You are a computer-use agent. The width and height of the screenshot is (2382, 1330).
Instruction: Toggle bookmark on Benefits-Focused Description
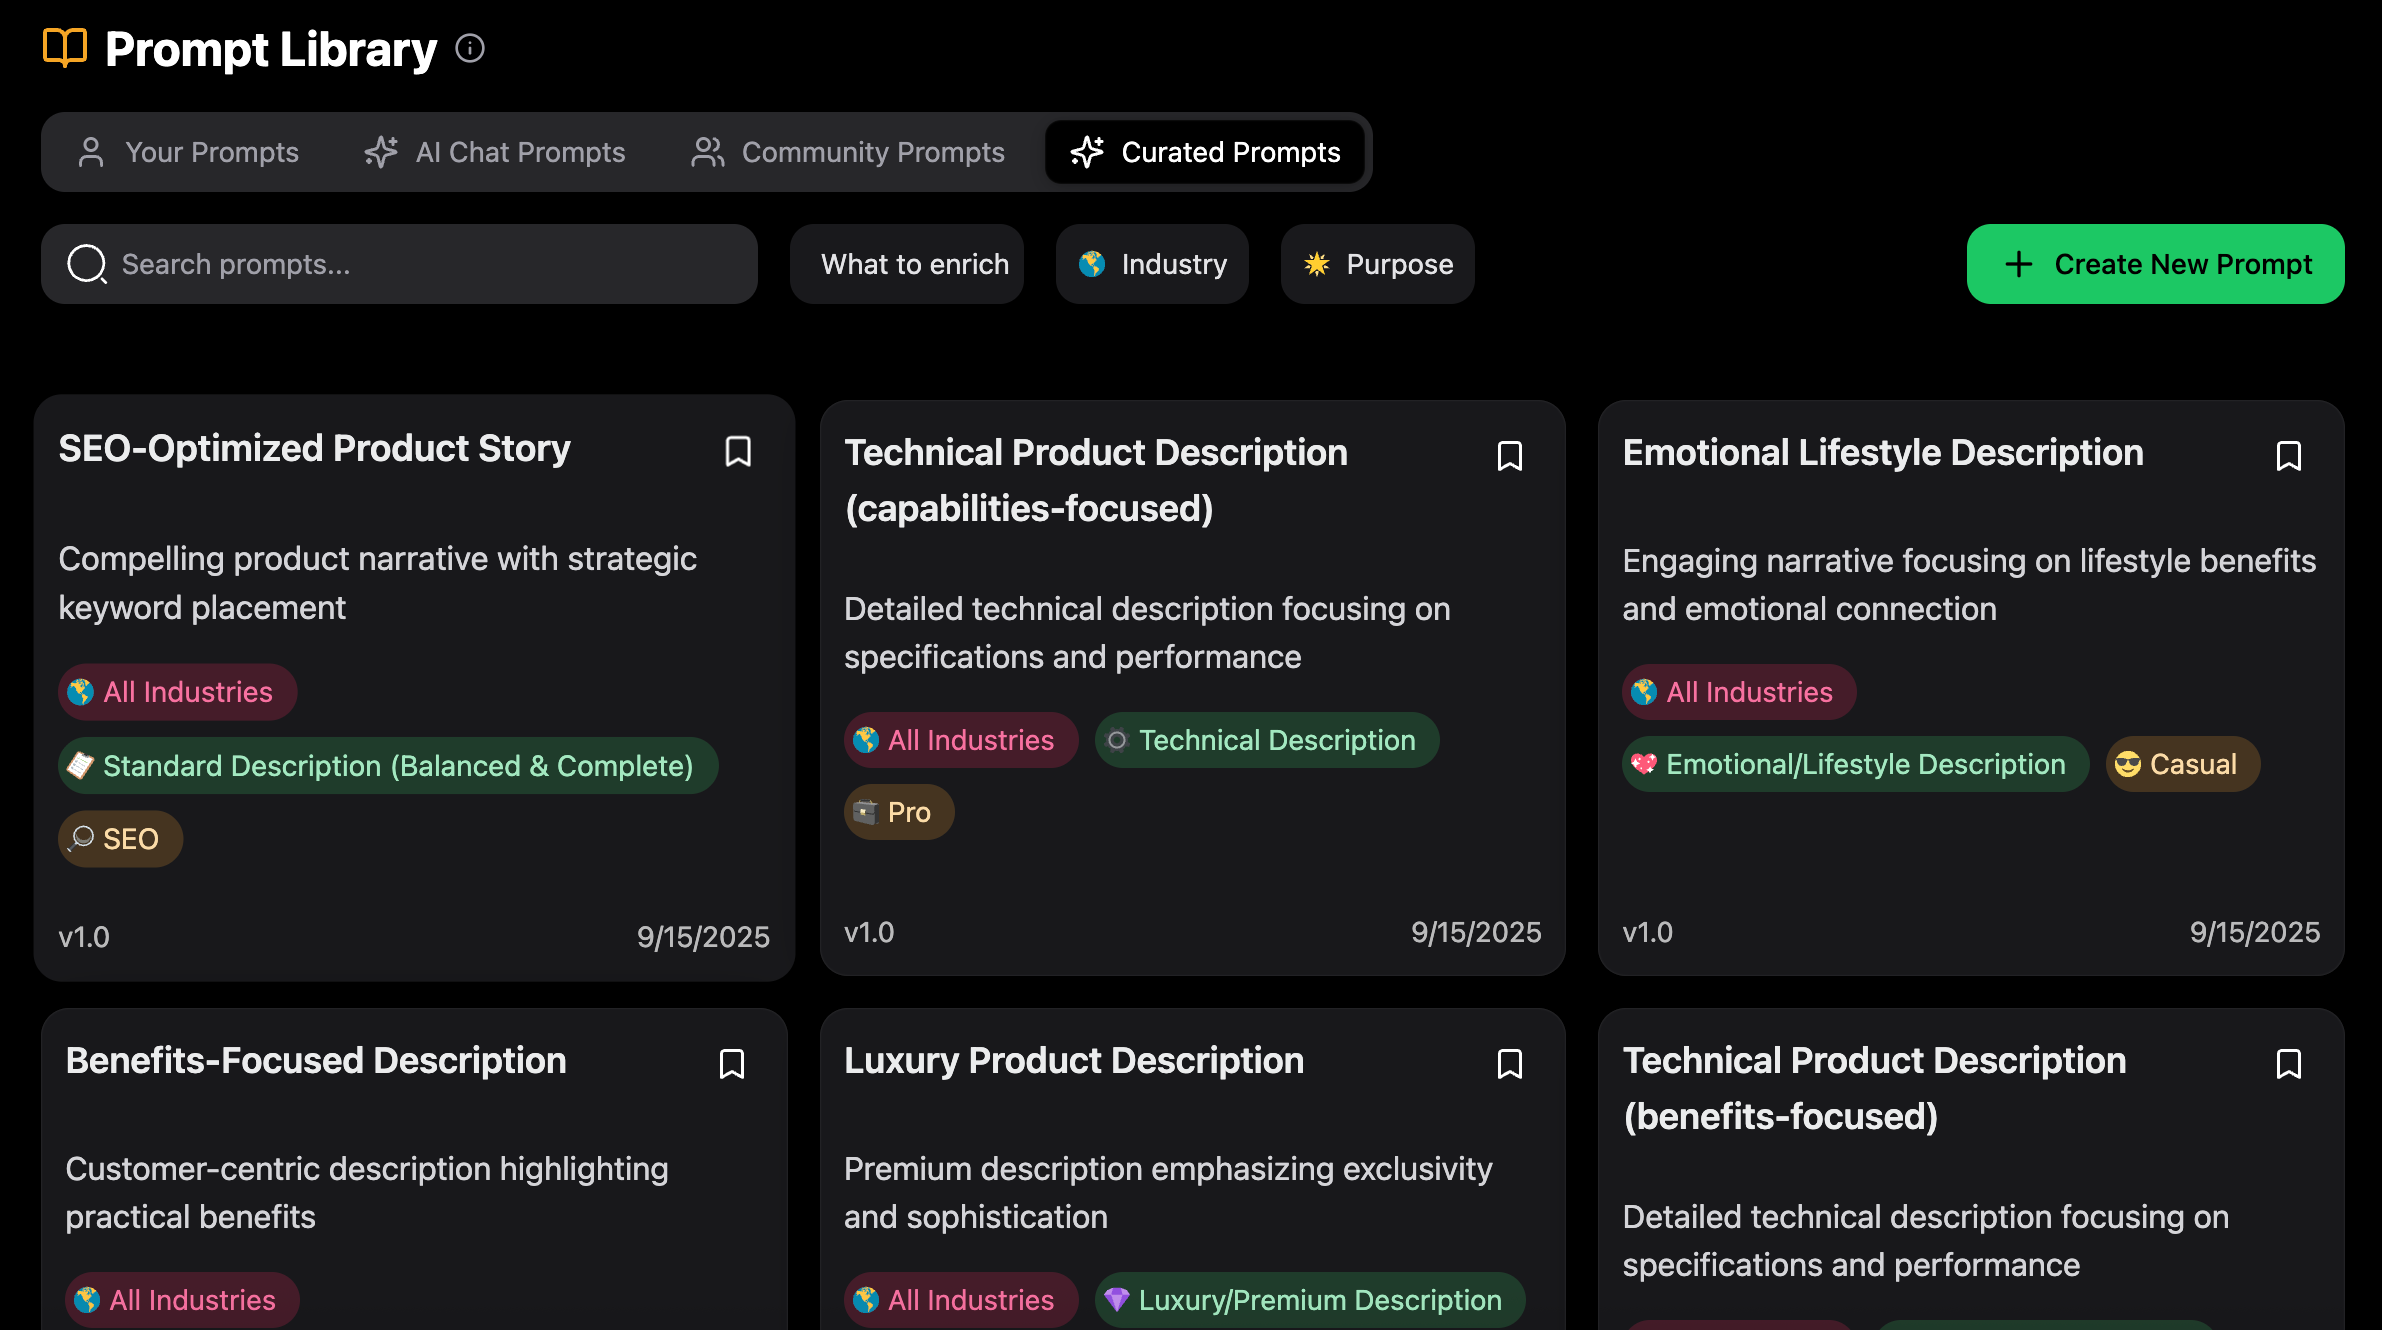coord(732,1064)
